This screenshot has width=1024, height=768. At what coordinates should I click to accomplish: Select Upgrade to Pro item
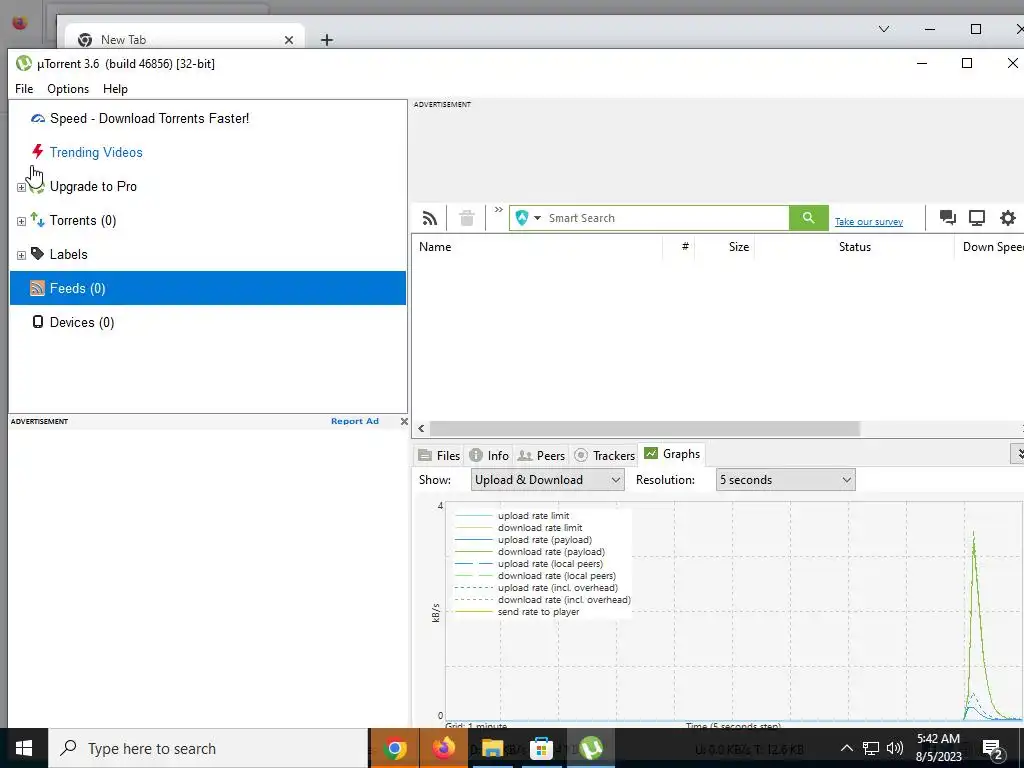click(93, 186)
